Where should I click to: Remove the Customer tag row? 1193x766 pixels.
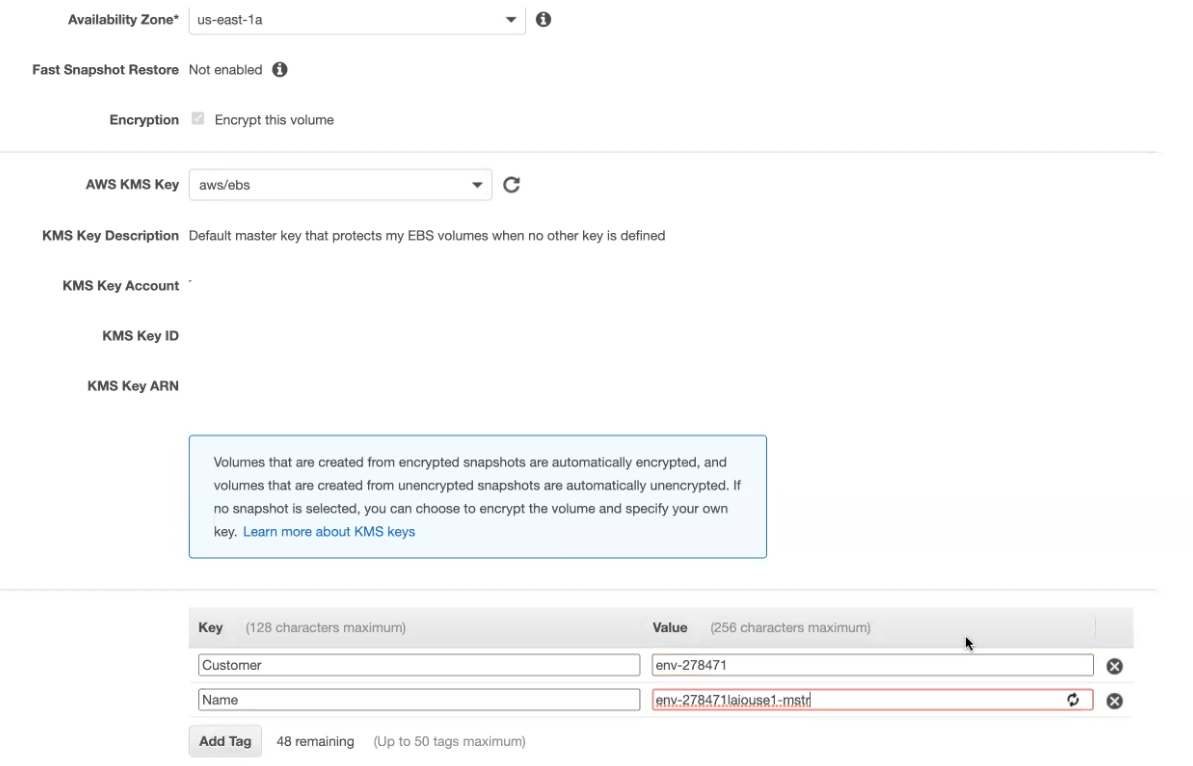click(x=1114, y=666)
